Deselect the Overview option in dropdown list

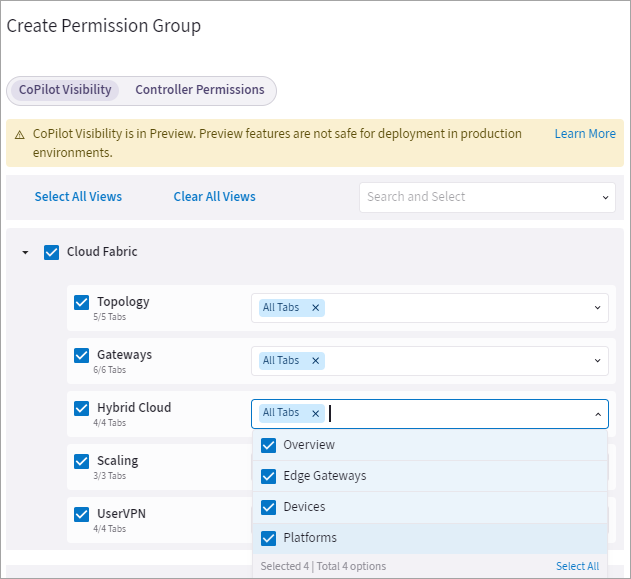[x=268, y=445]
